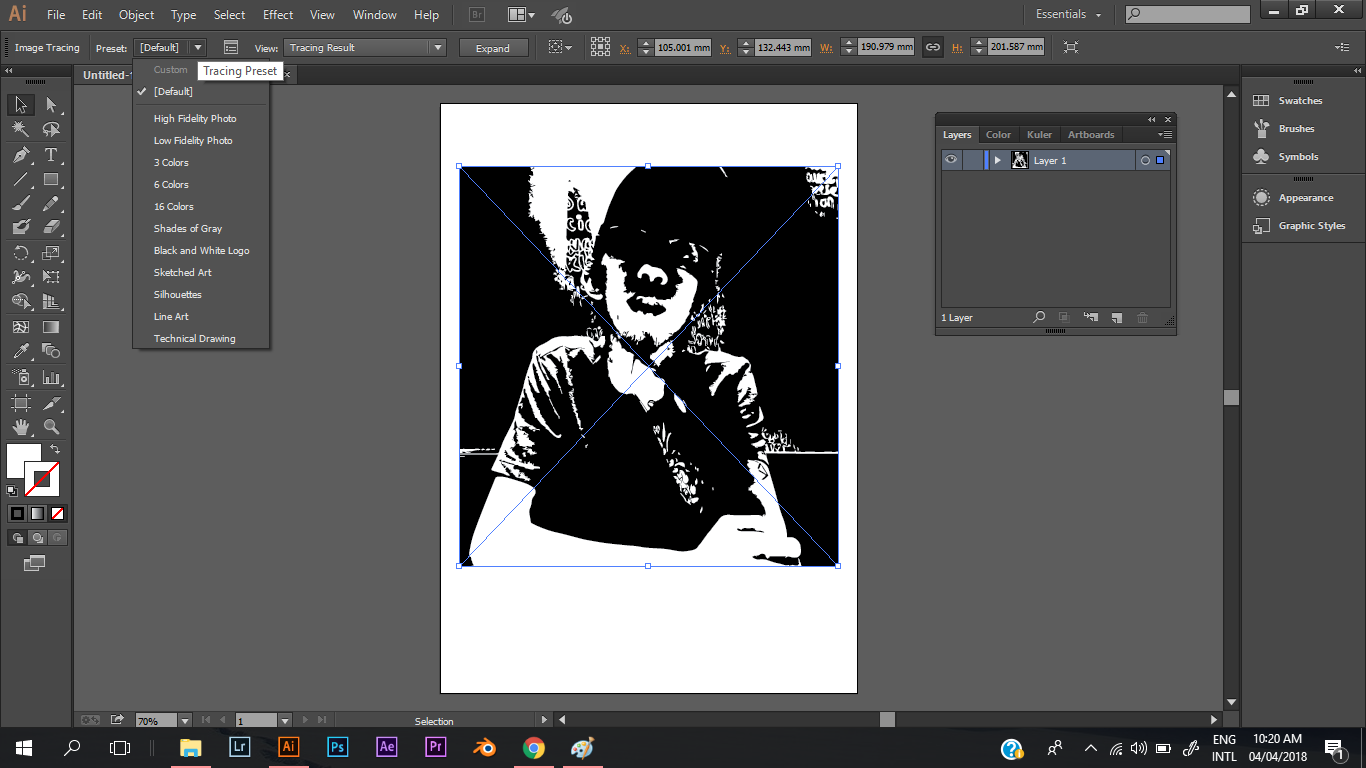
Task: Select the Line Segment tool
Action: tap(21, 180)
